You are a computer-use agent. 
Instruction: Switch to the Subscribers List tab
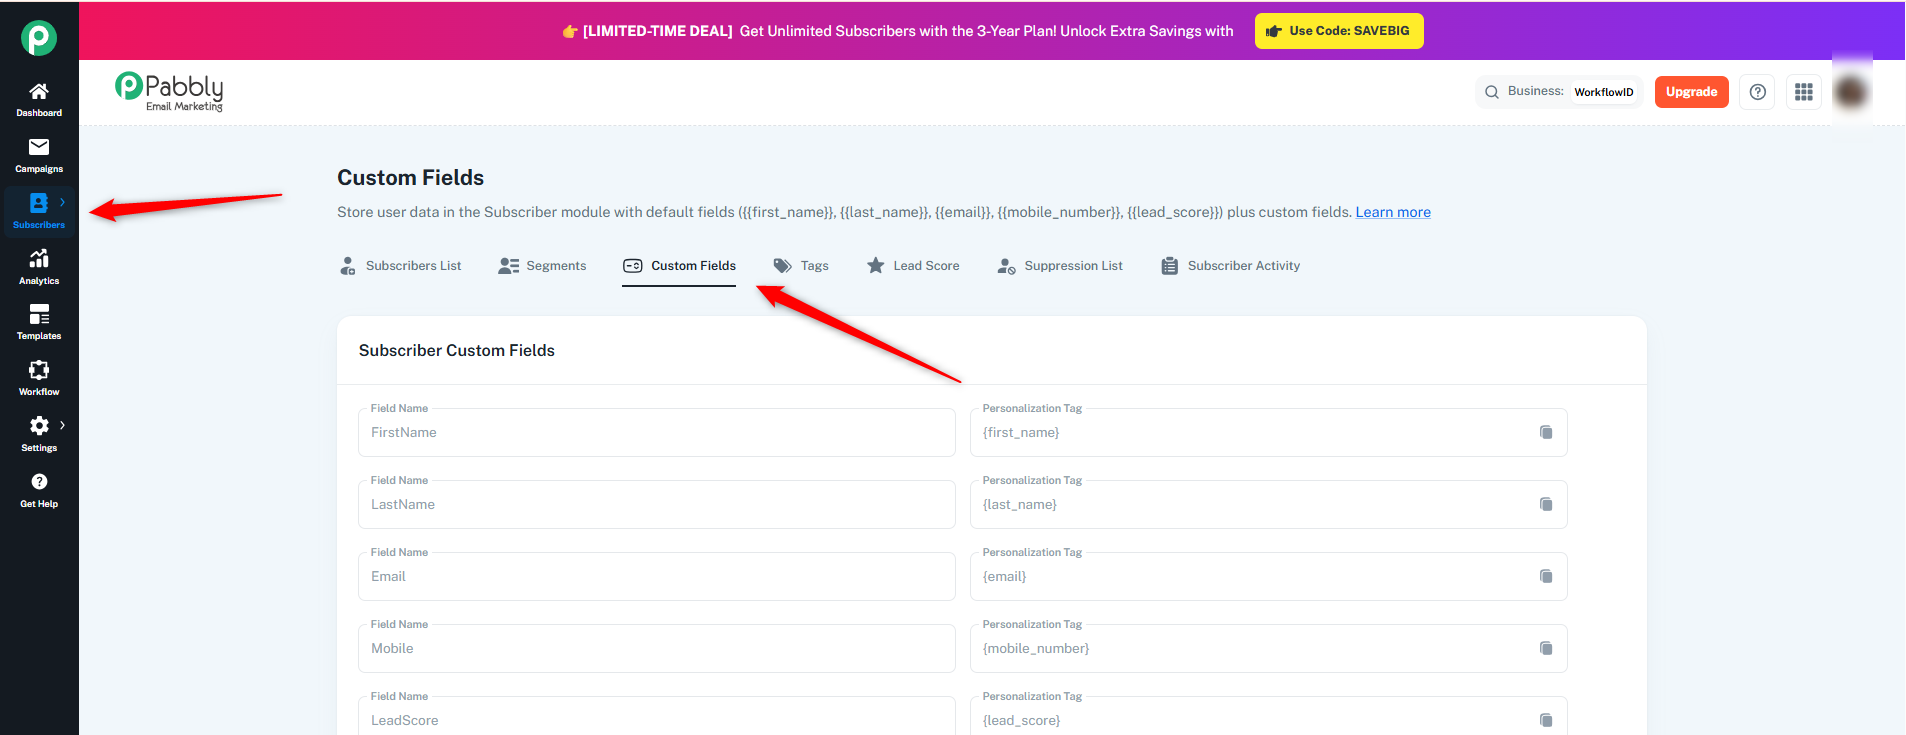click(x=400, y=266)
